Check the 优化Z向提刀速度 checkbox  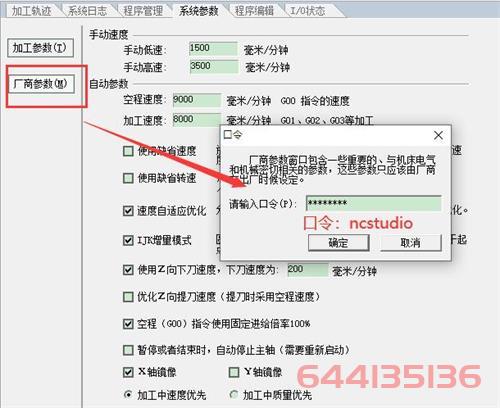(x=128, y=297)
